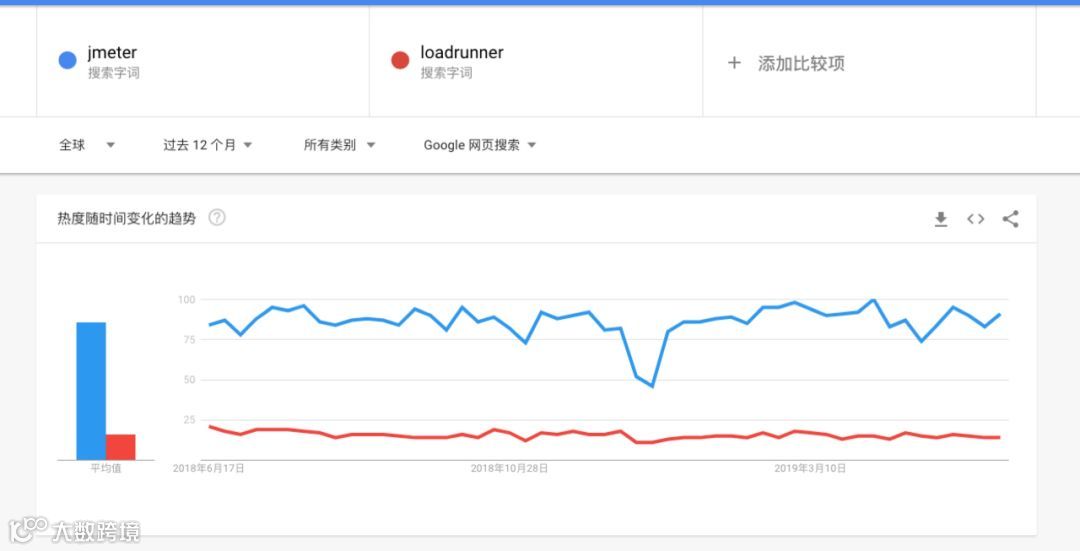The height and width of the screenshot is (551, 1080).
Task: Click the embed code icon
Action: 975,219
